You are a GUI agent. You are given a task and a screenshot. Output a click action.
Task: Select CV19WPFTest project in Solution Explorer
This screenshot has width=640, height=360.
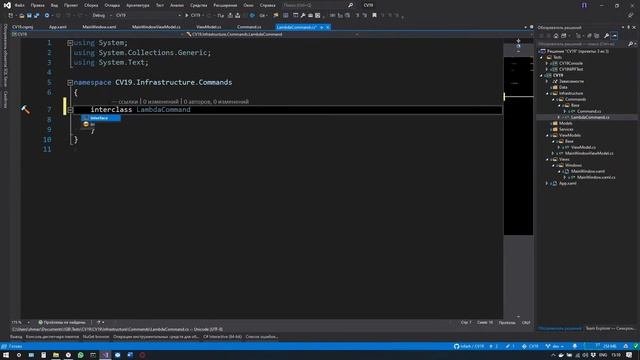click(571, 69)
